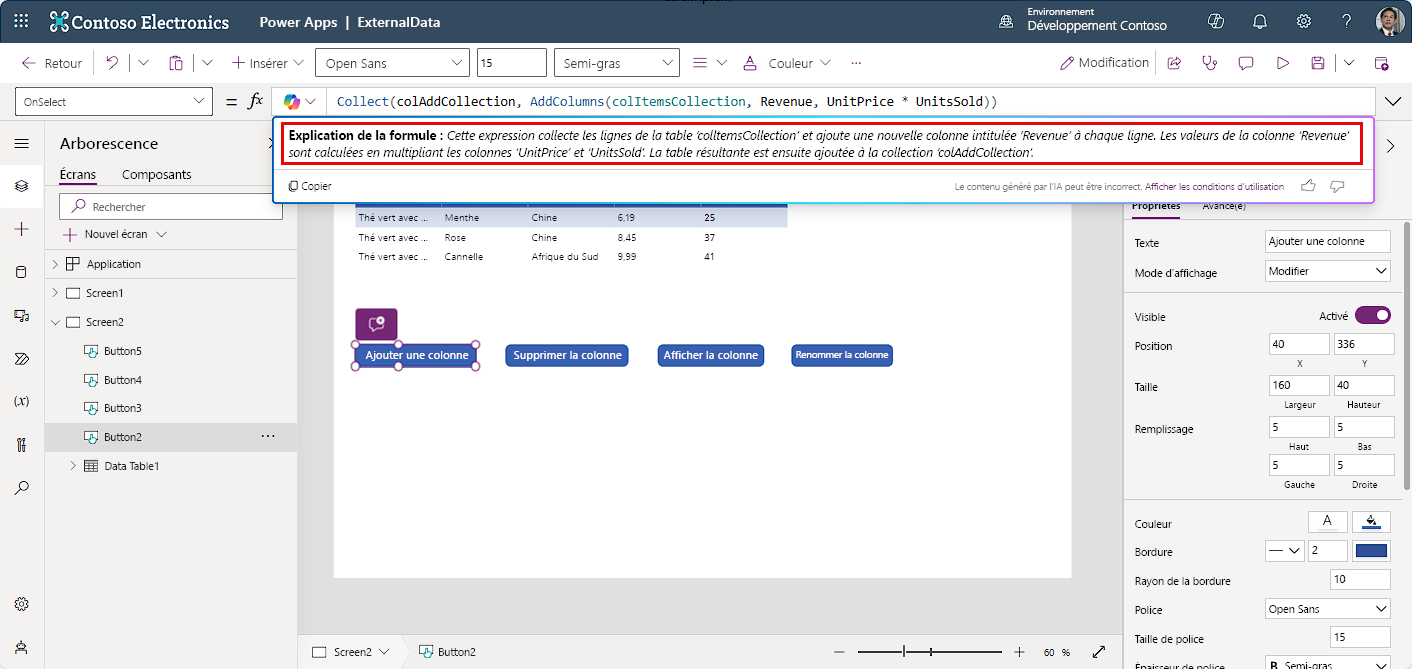Click the fit-to-window expand icon
The width and height of the screenshot is (1412, 669).
click(1099, 652)
